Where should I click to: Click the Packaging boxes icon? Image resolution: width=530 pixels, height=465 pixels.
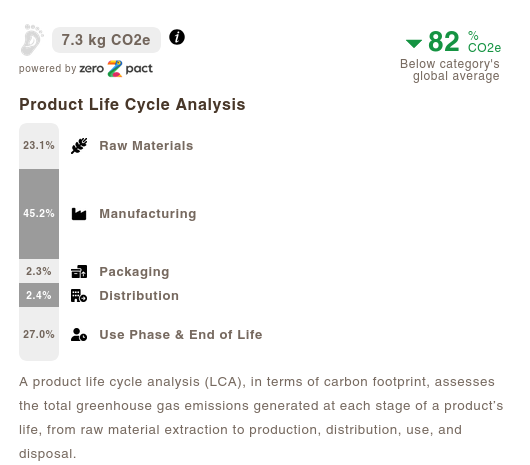(79, 272)
